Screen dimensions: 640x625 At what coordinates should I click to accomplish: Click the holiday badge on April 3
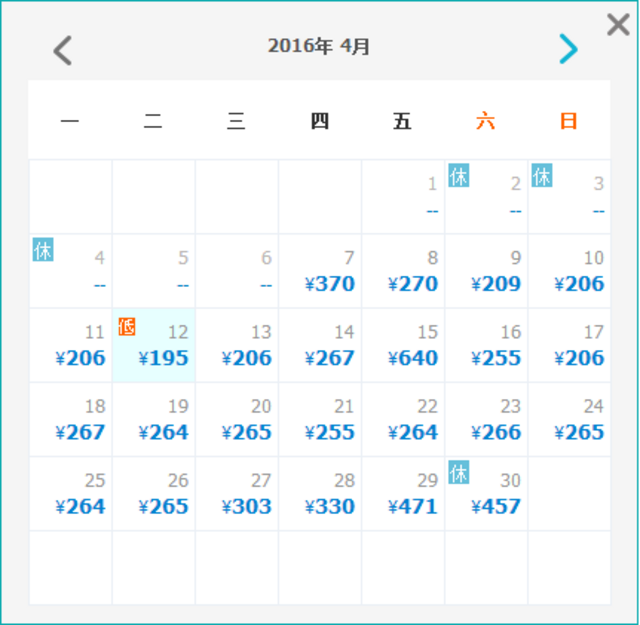(x=542, y=176)
